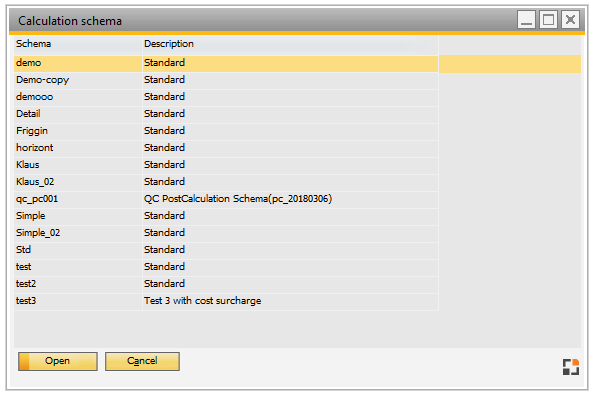The height and width of the screenshot is (397, 594).
Task: Click the Standard description of Klaus_02
Action: 164,182
